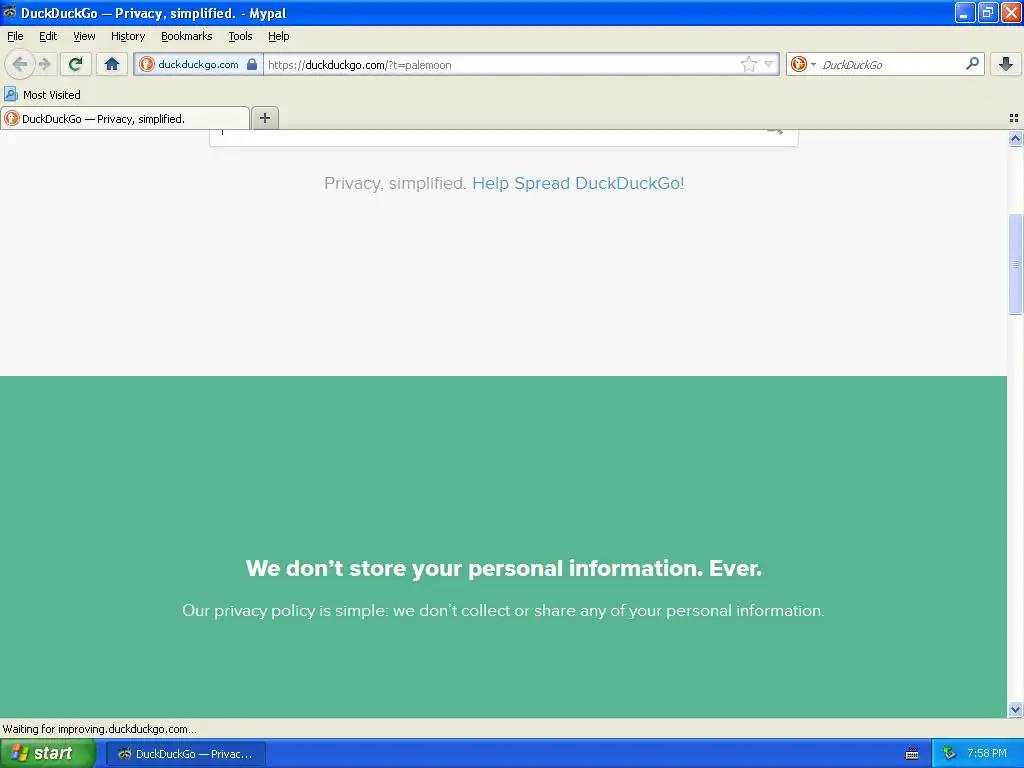Activate the DuckDuckGo taskbar button
Image resolution: width=1024 pixels, height=768 pixels.
pos(186,754)
